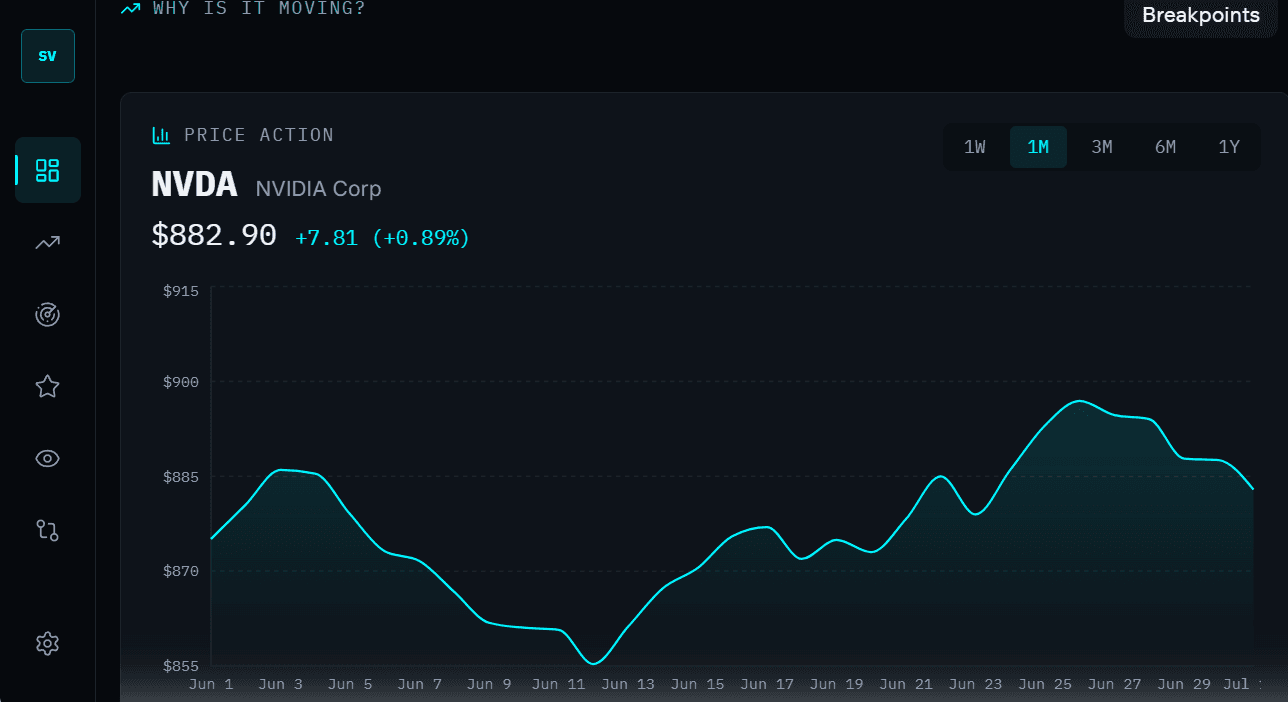1288x702 pixels.
Task: Click the chart low near Jun 12
Action: point(594,663)
